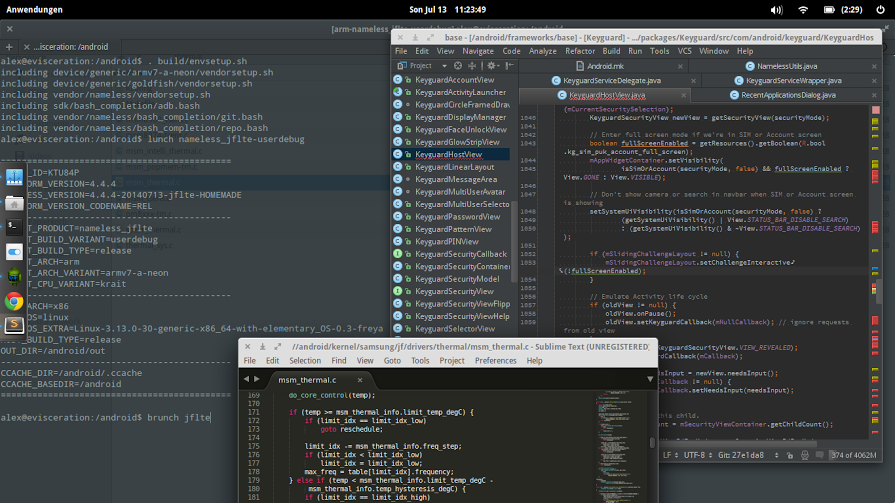The width and height of the screenshot is (895, 503).
Task: Click memory indicator 374 of 4062M
Action: click(853, 456)
